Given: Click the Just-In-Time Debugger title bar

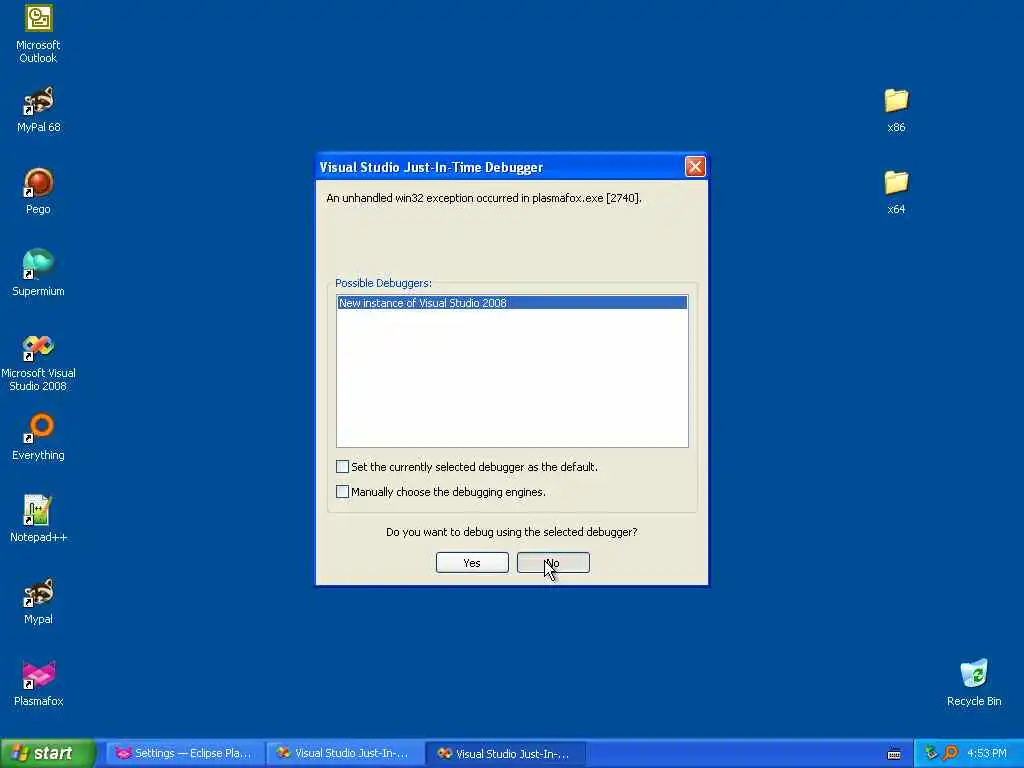Looking at the screenshot, I should [x=500, y=167].
